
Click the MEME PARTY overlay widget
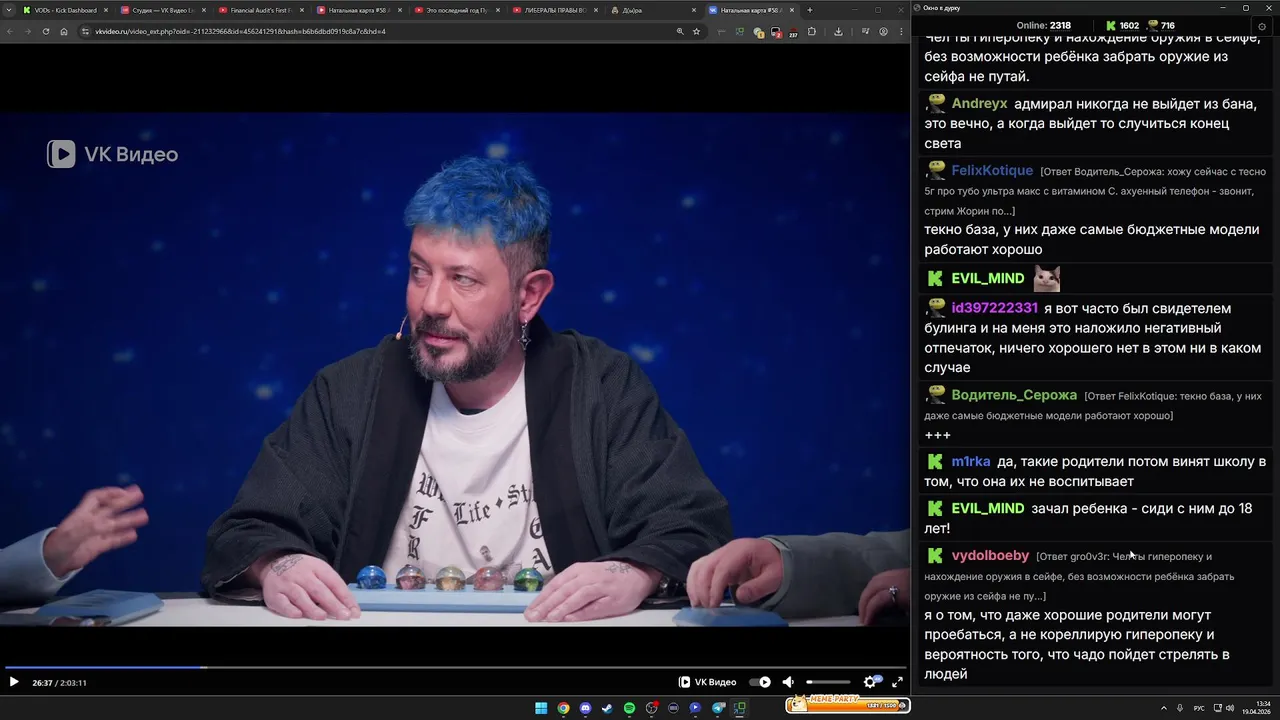(847, 704)
